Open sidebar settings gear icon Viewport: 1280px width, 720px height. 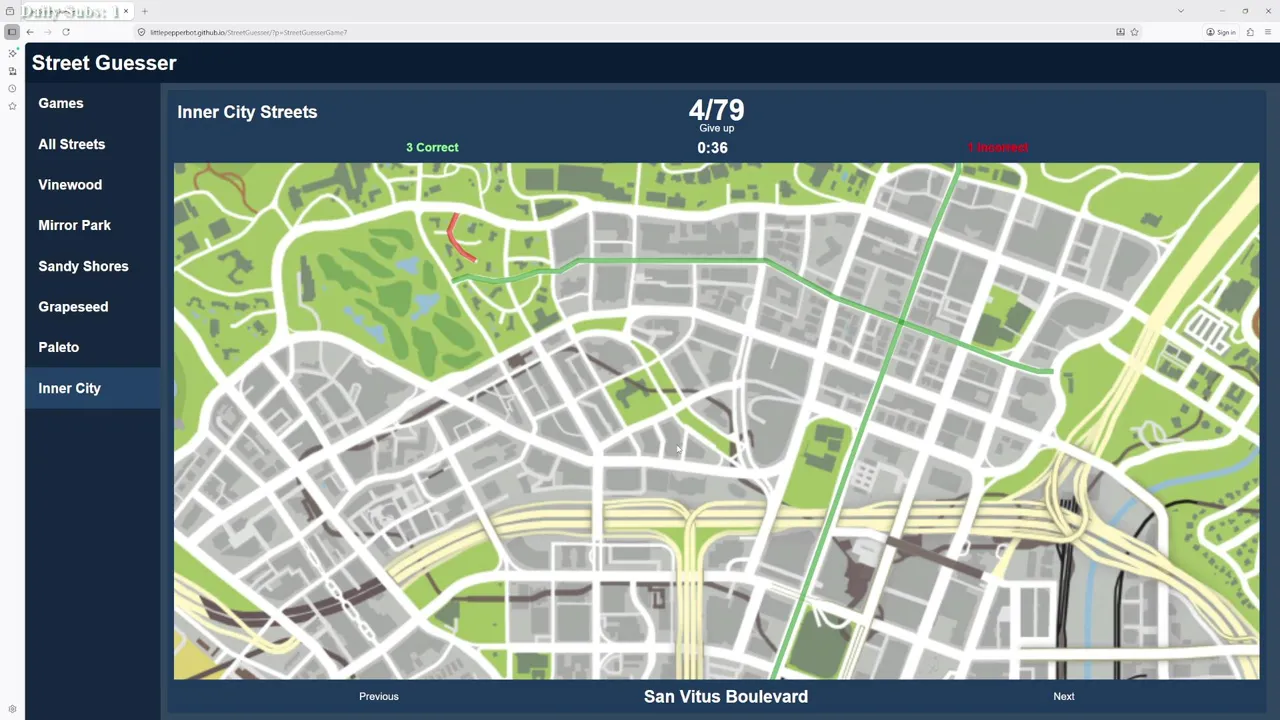coord(12,709)
